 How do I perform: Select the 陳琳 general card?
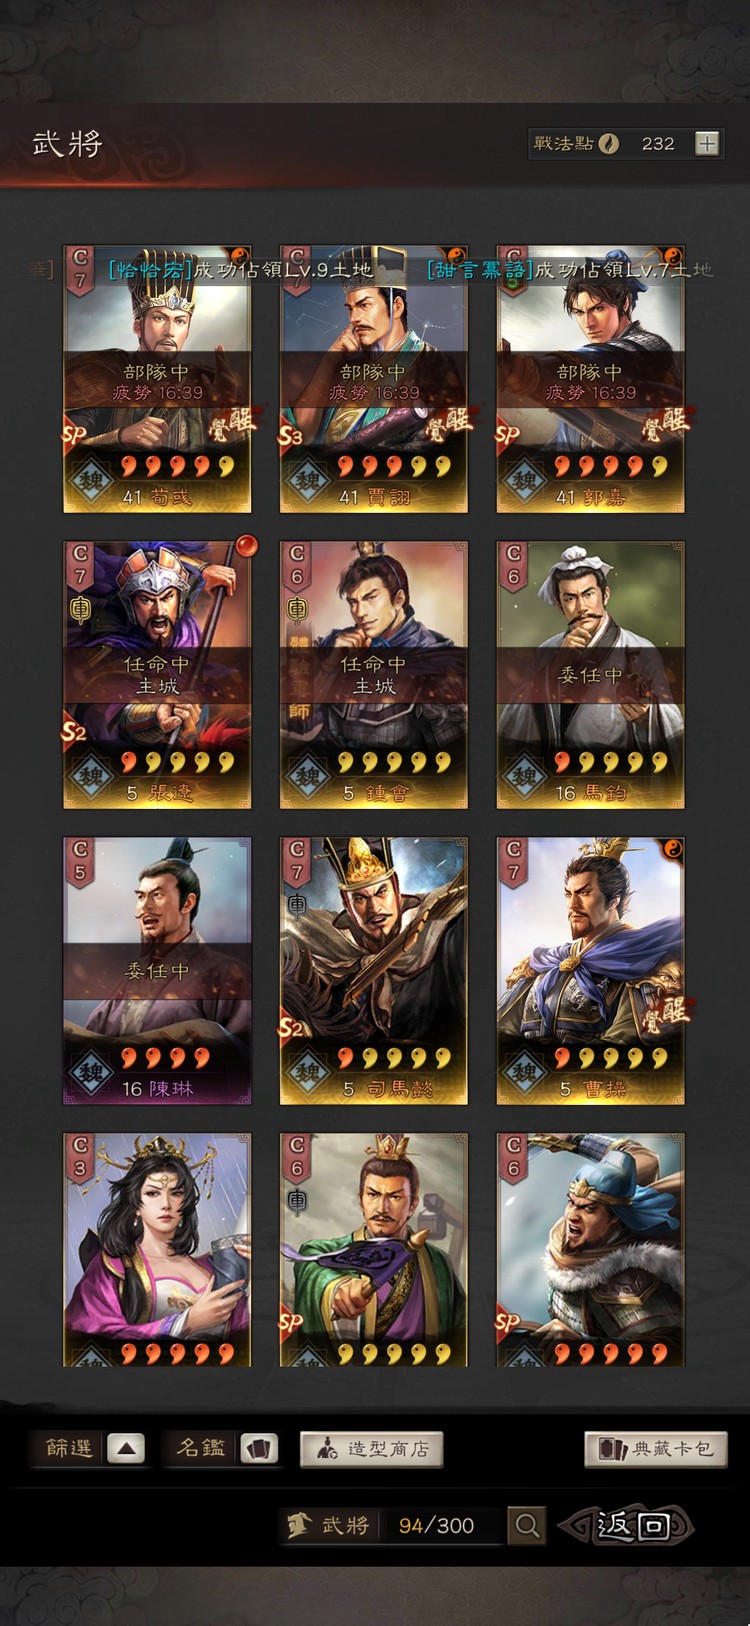pos(157,971)
